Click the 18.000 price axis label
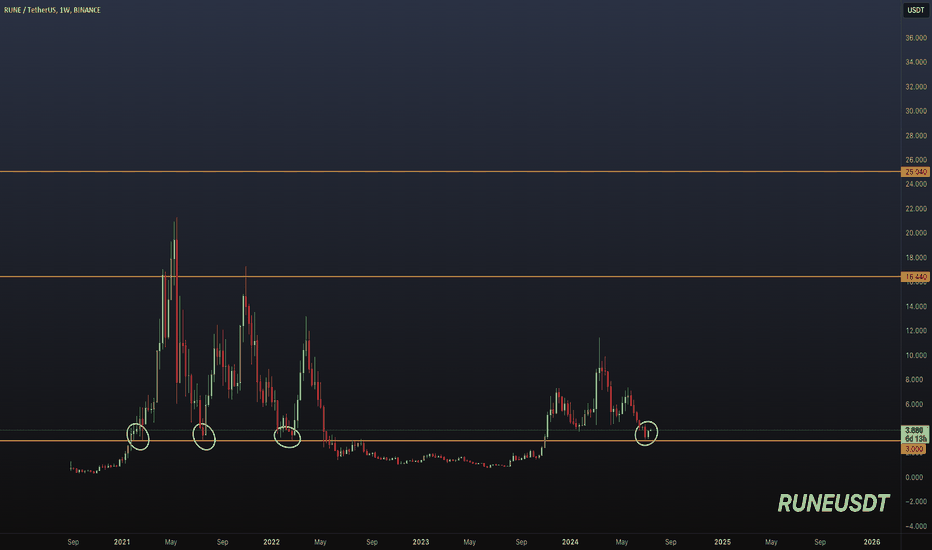The image size is (932, 550). click(x=915, y=257)
